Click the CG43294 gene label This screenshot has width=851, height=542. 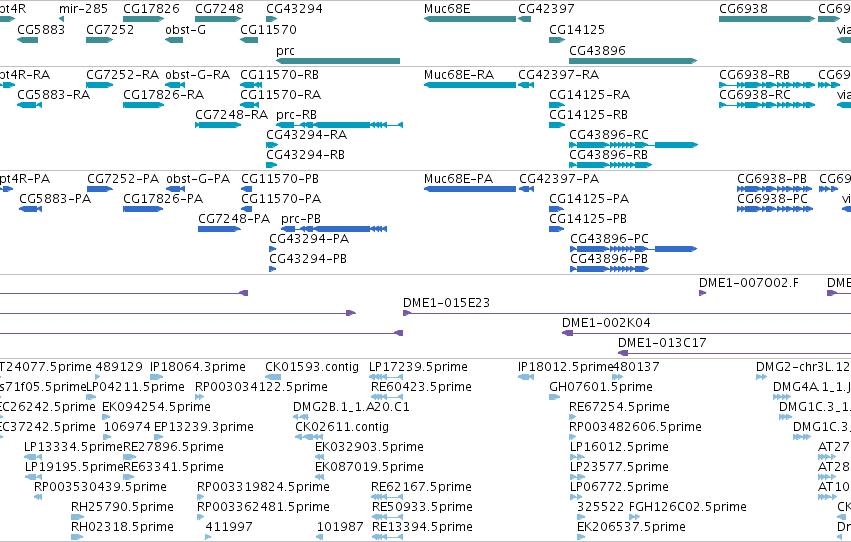[x=295, y=9]
